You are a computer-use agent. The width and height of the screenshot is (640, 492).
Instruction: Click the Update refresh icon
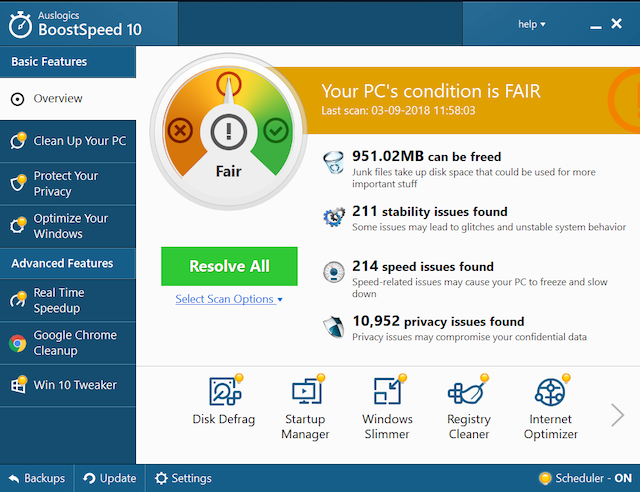click(x=89, y=478)
